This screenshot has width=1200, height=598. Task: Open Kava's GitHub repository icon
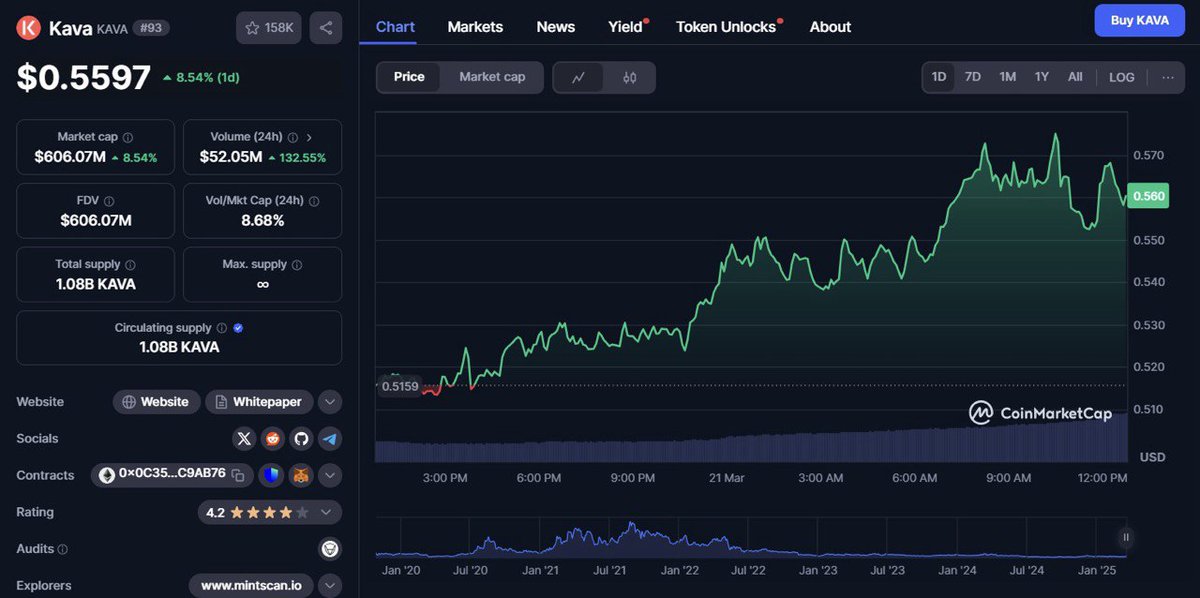coord(301,439)
